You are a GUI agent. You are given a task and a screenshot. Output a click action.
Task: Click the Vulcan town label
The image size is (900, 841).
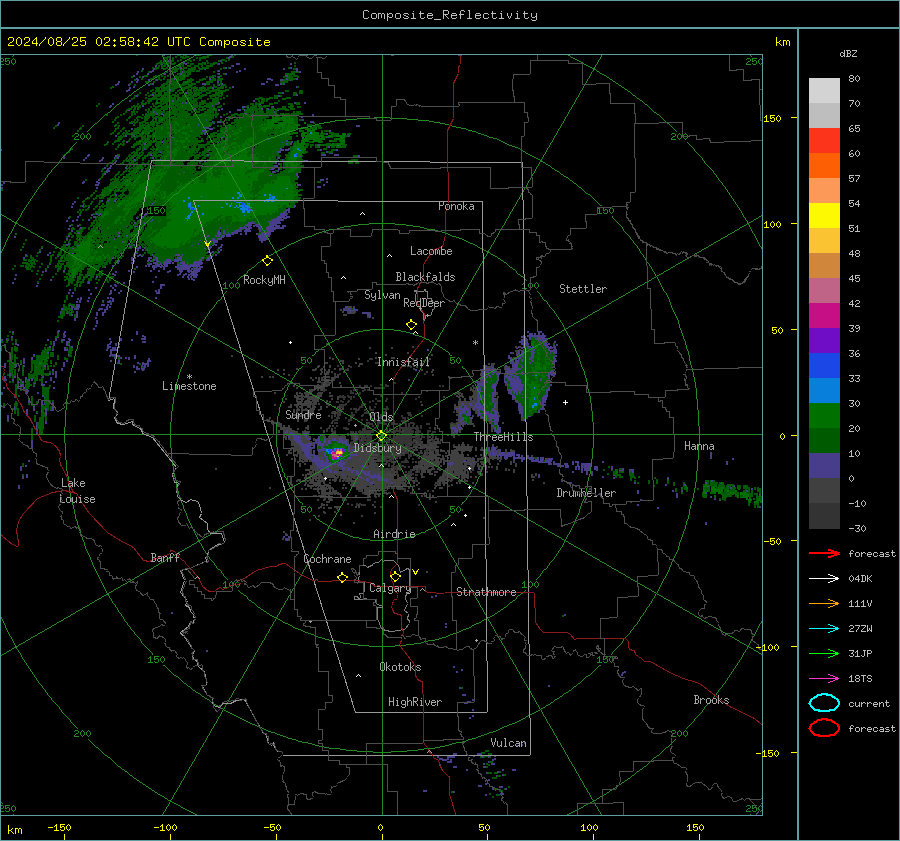coord(508,743)
